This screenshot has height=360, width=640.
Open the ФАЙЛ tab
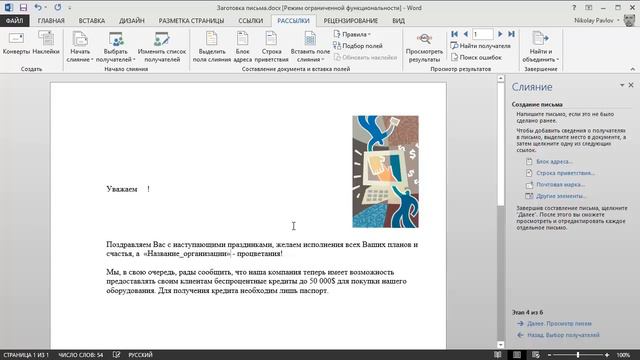click(x=15, y=20)
